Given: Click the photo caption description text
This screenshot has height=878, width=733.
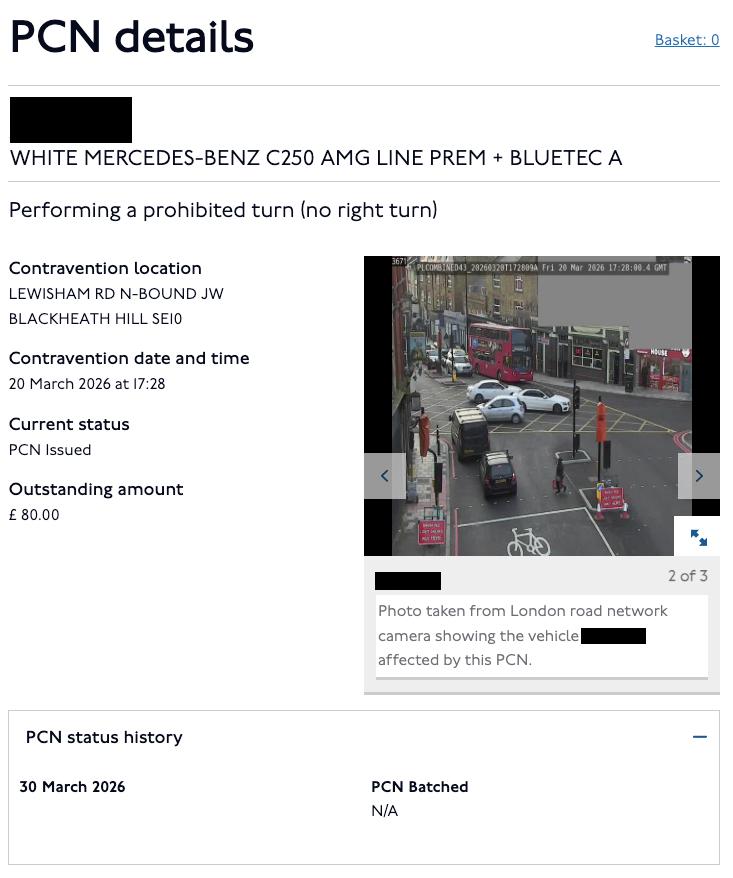Looking at the screenshot, I should pyautogui.click(x=522, y=635).
